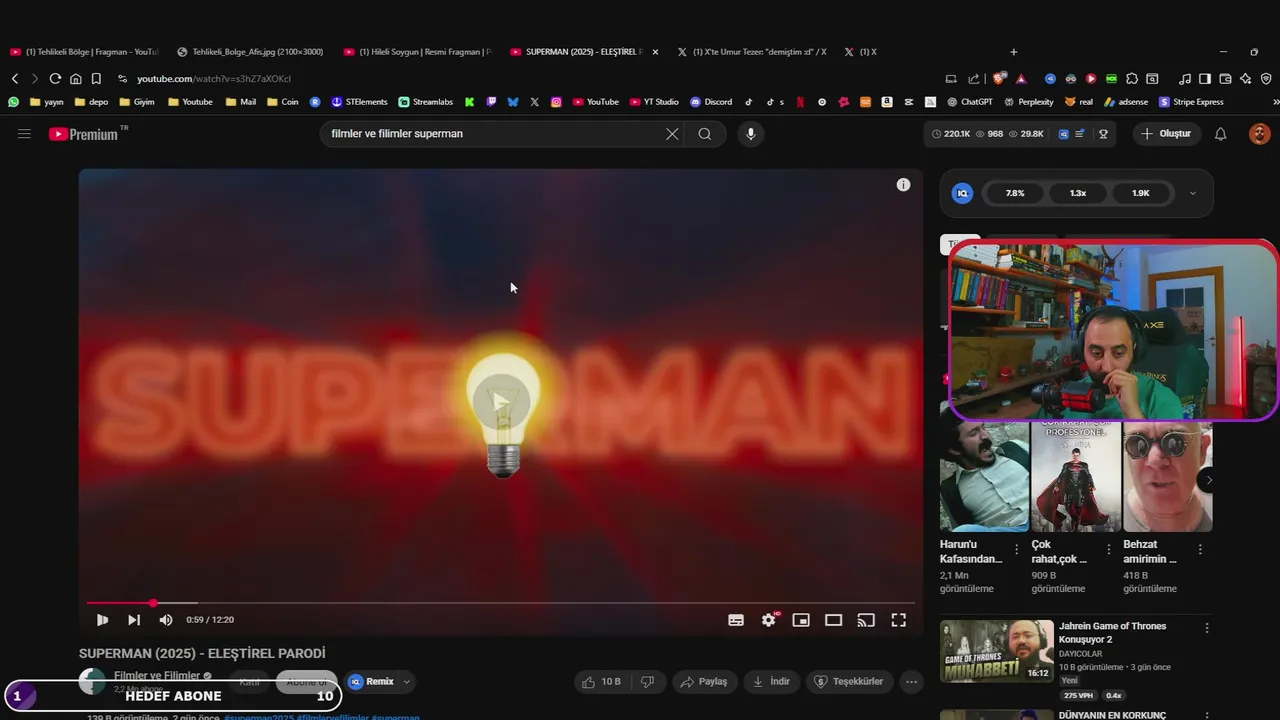Open a new browser tab
The image size is (1280, 720).
tap(1013, 52)
